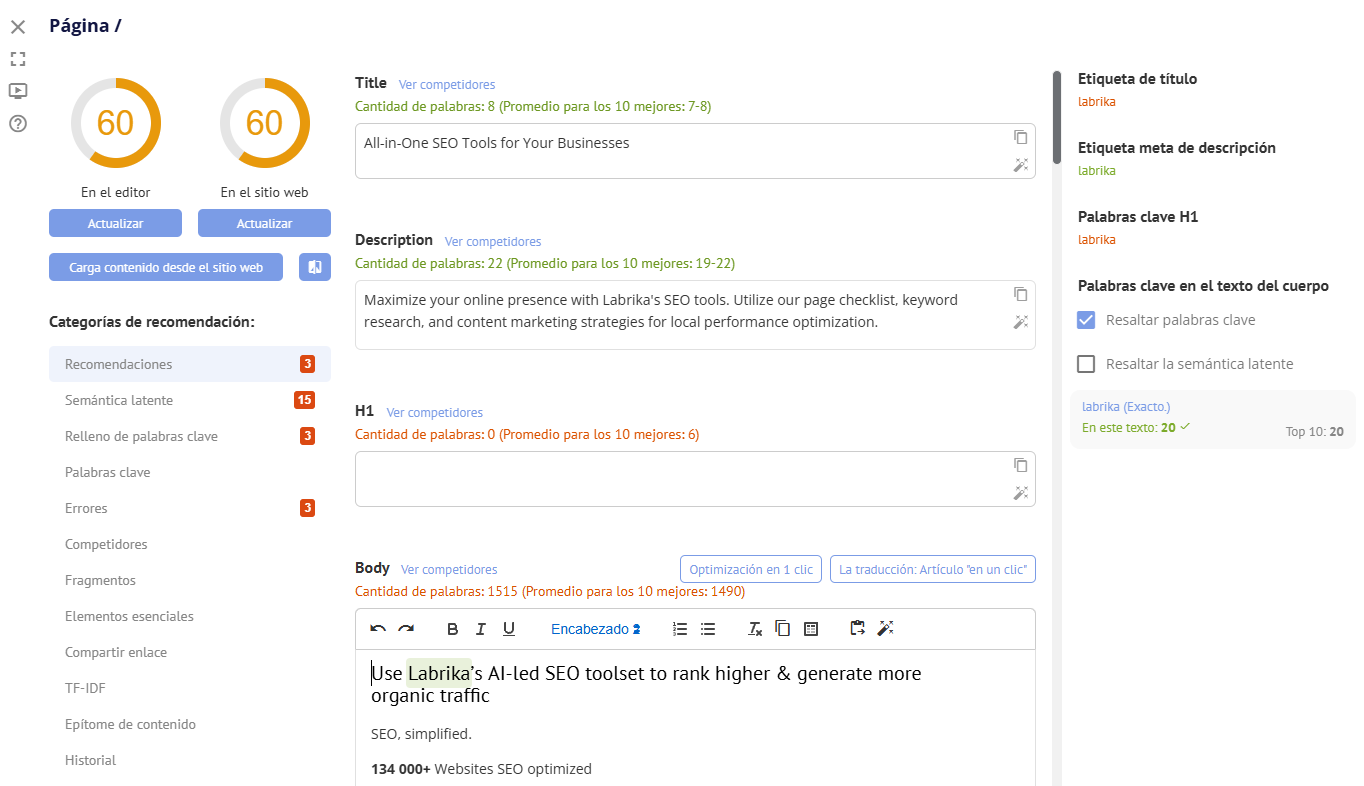Click the undo icon in editor toolbar
1364x786 pixels.
tap(378, 629)
